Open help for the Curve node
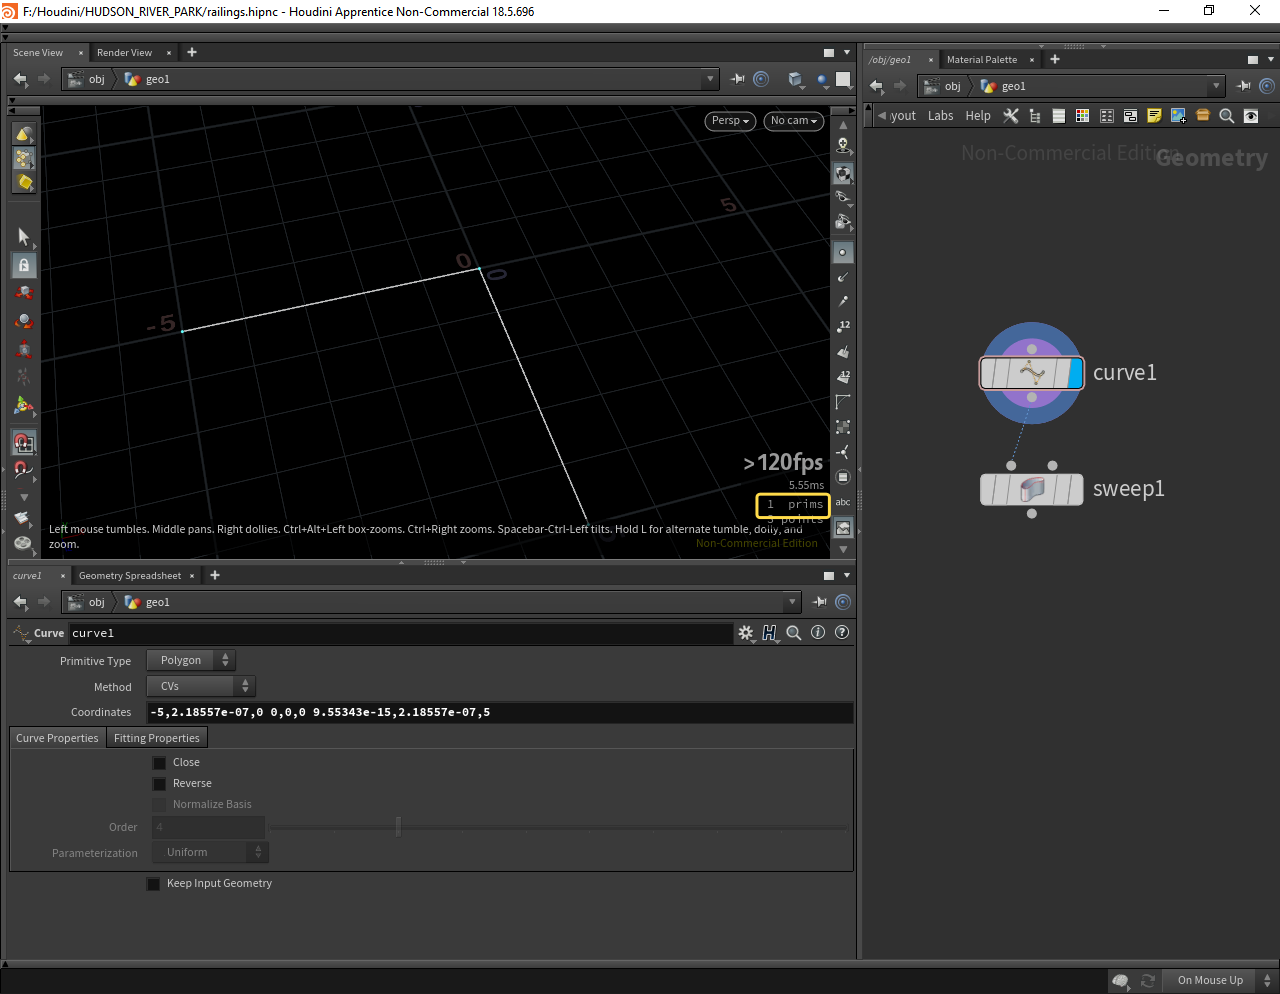Screen dimensions: 1280x994 (x=842, y=633)
